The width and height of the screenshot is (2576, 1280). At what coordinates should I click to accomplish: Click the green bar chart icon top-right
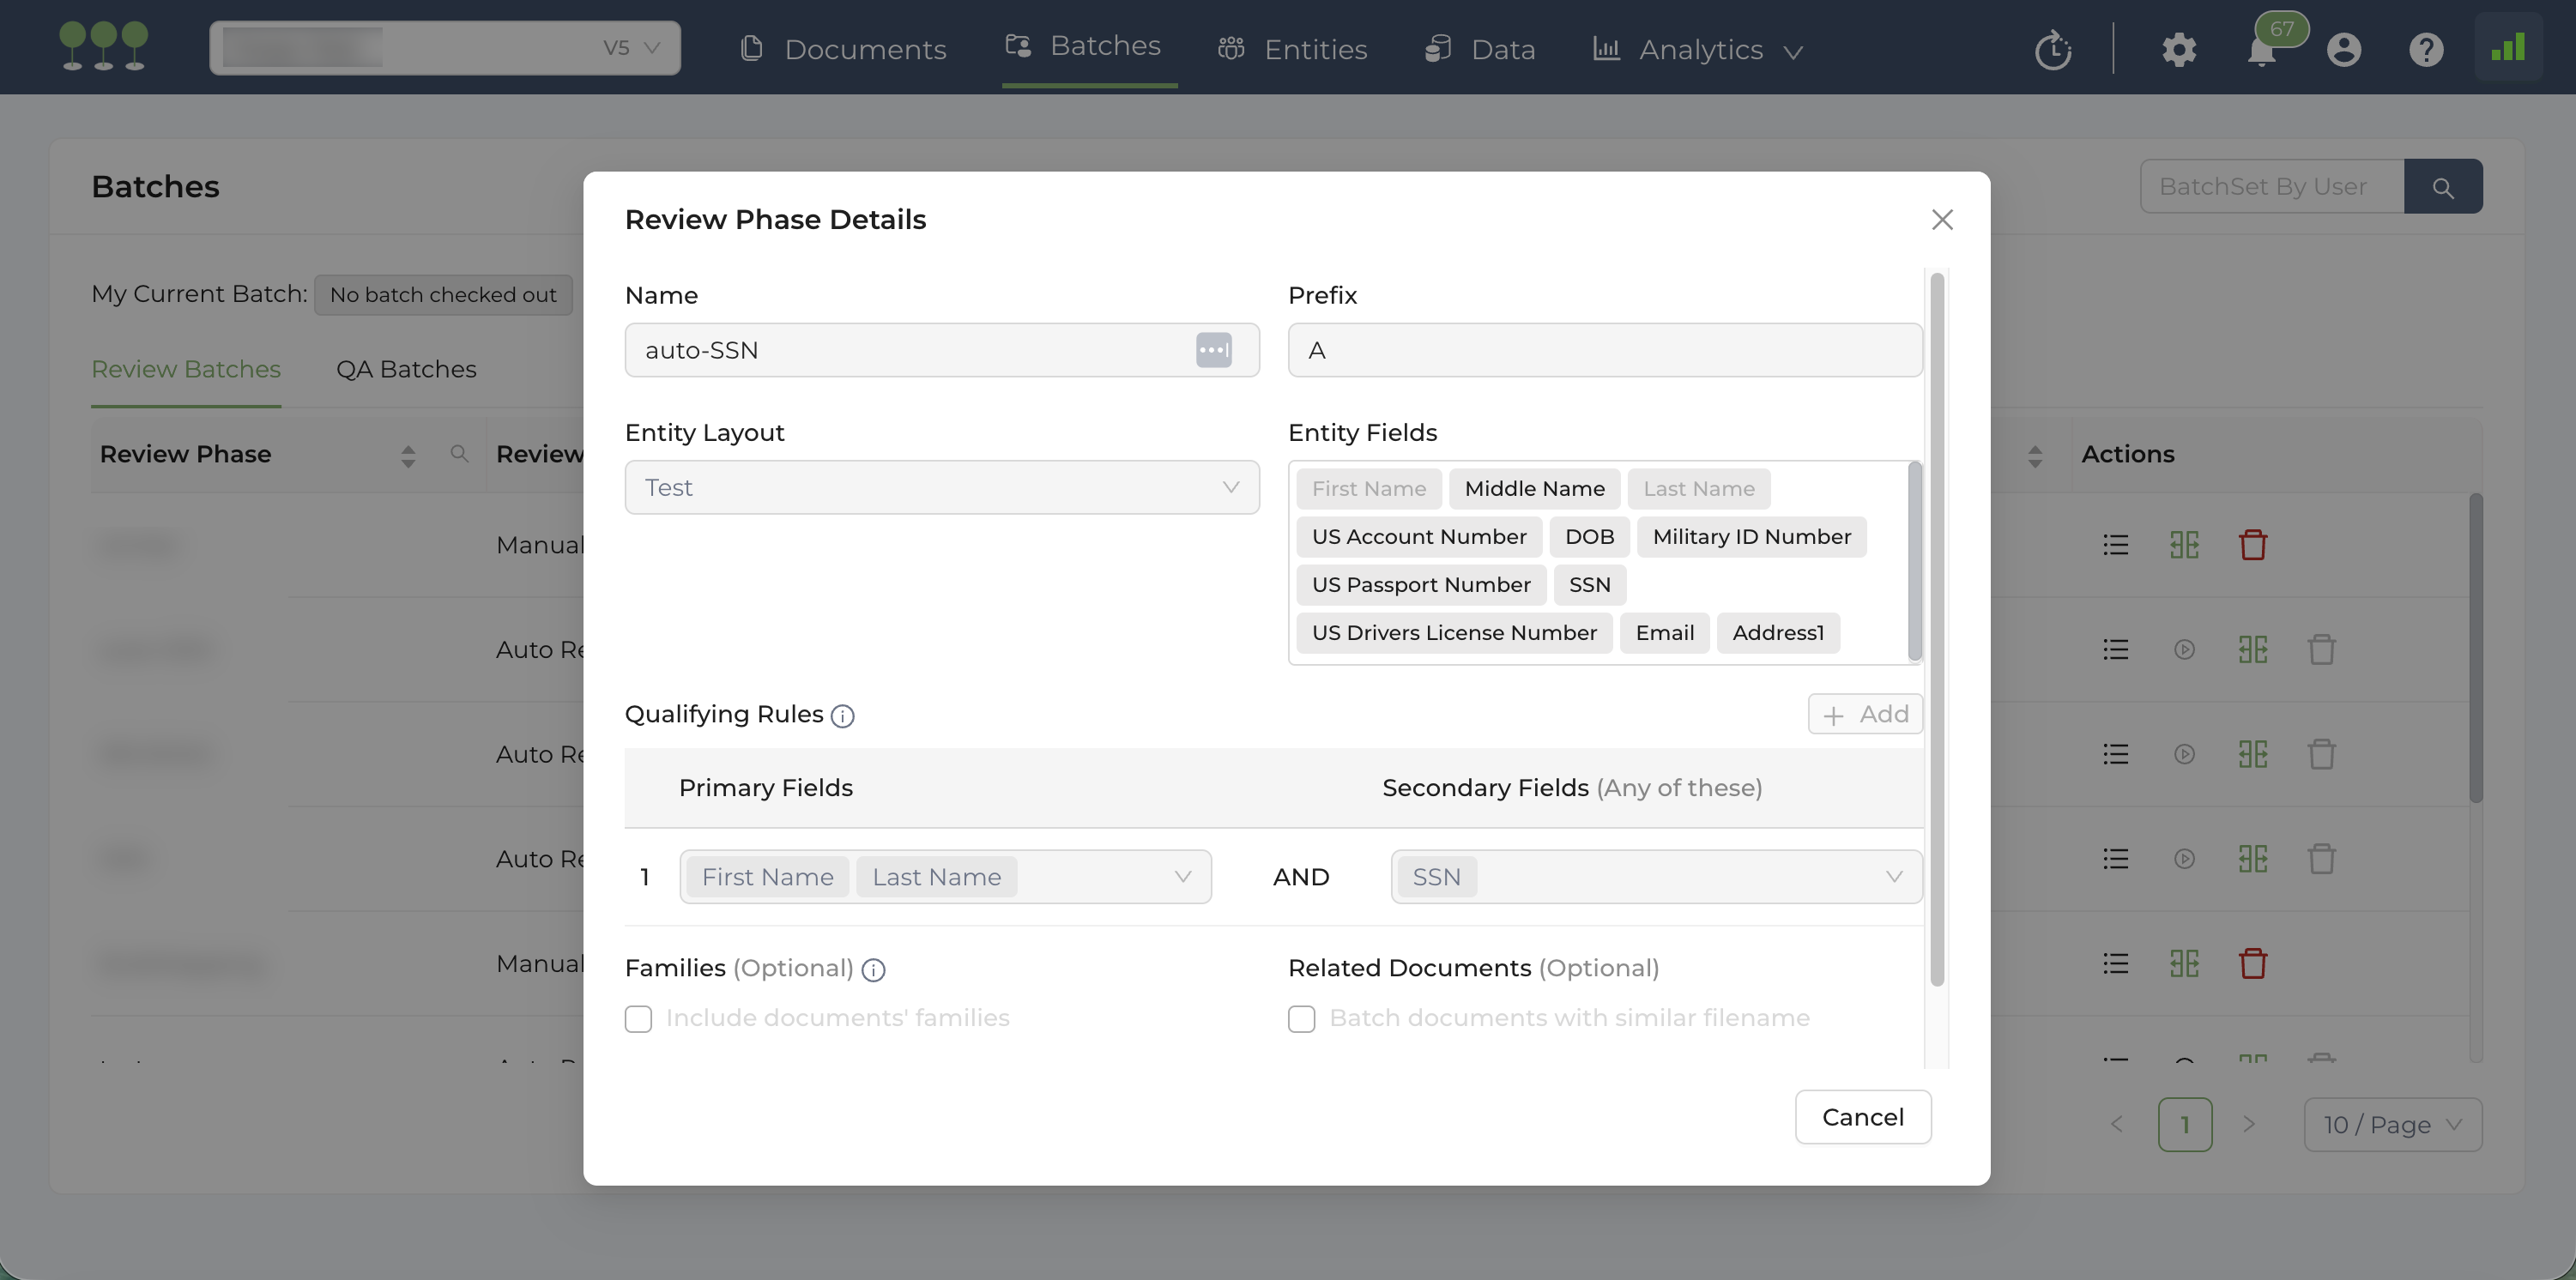2507,47
